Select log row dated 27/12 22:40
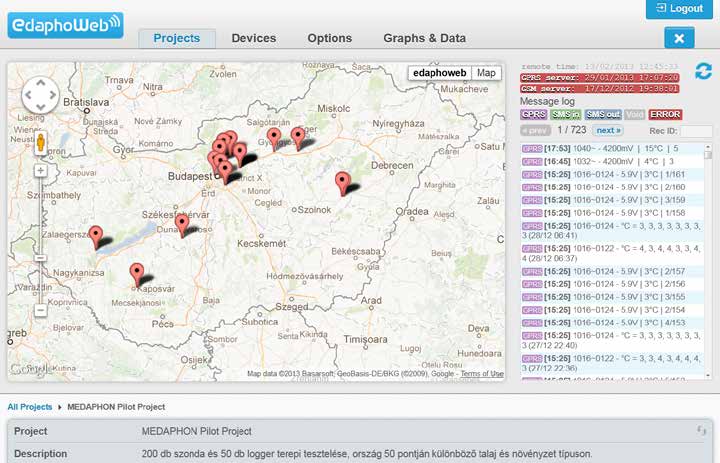The width and height of the screenshot is (720, 463). coord(612,340)
